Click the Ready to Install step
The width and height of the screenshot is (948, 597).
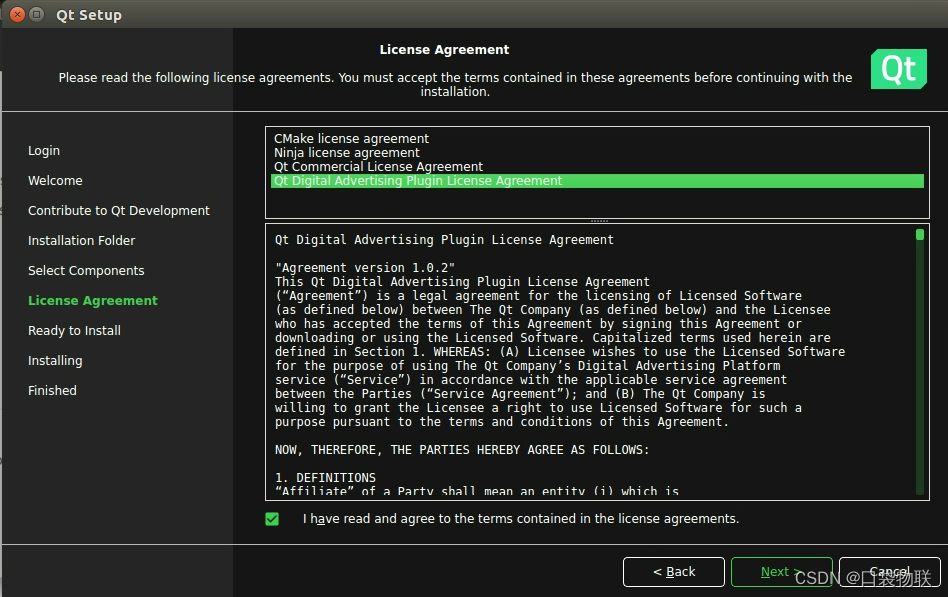point(74,330)
